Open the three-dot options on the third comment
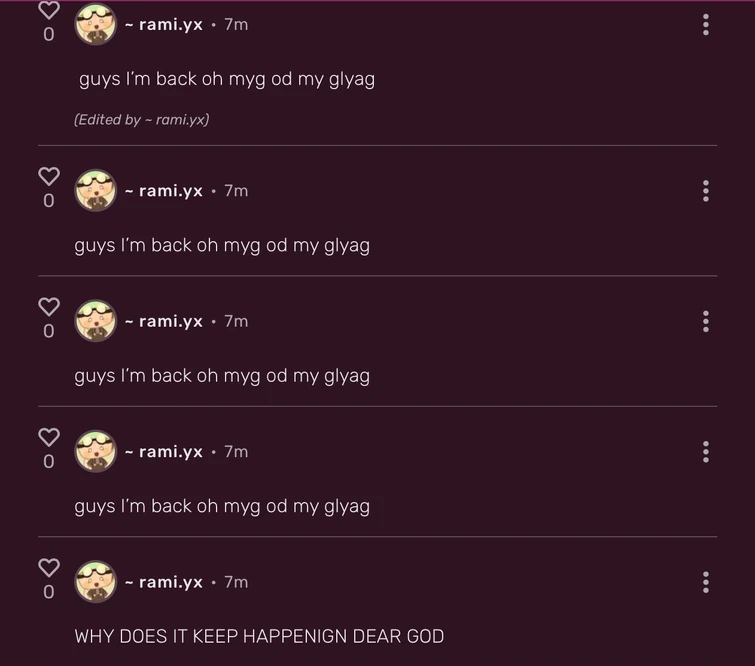This screenshot has width=755, height=666. 705,321
